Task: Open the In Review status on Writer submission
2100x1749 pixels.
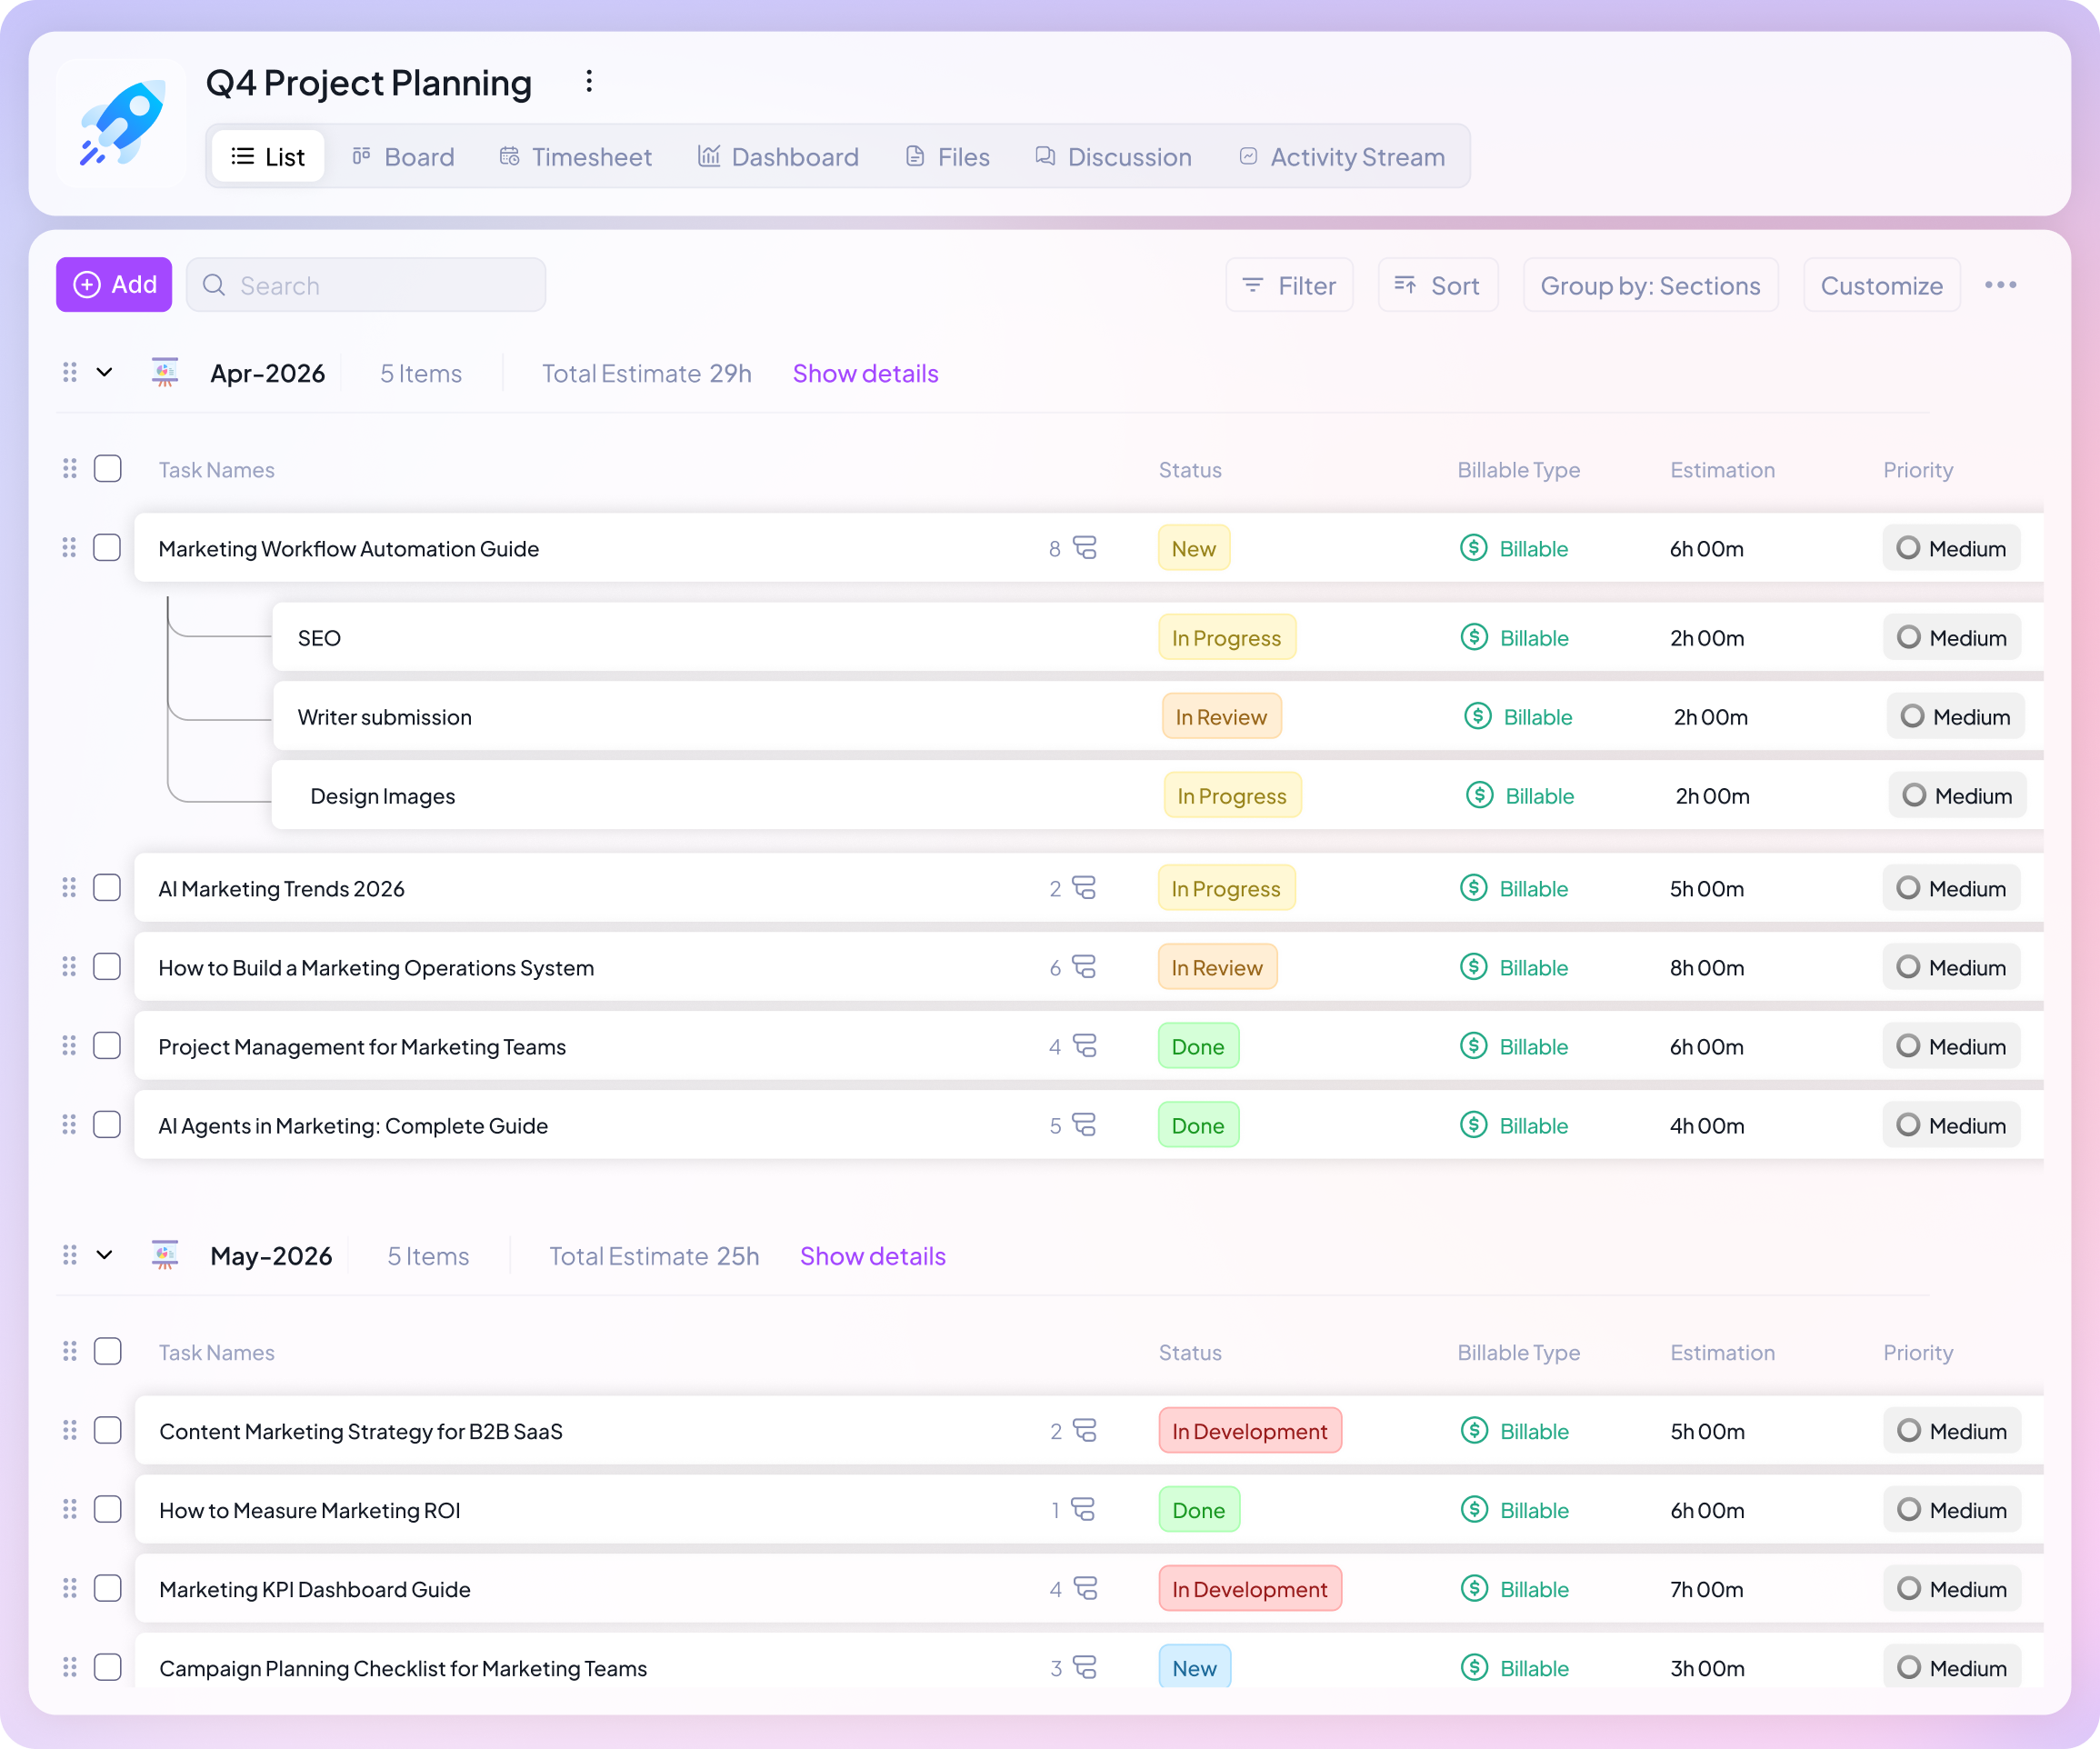Action: click(1222, 716)
